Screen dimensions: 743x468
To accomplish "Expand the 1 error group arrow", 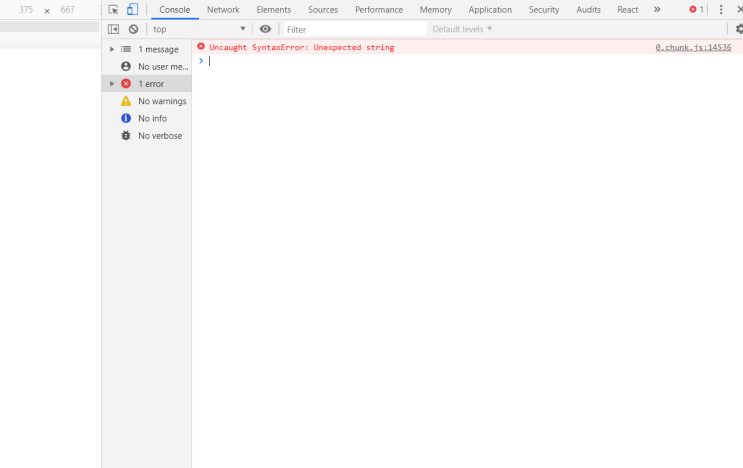I will point(112,84).
